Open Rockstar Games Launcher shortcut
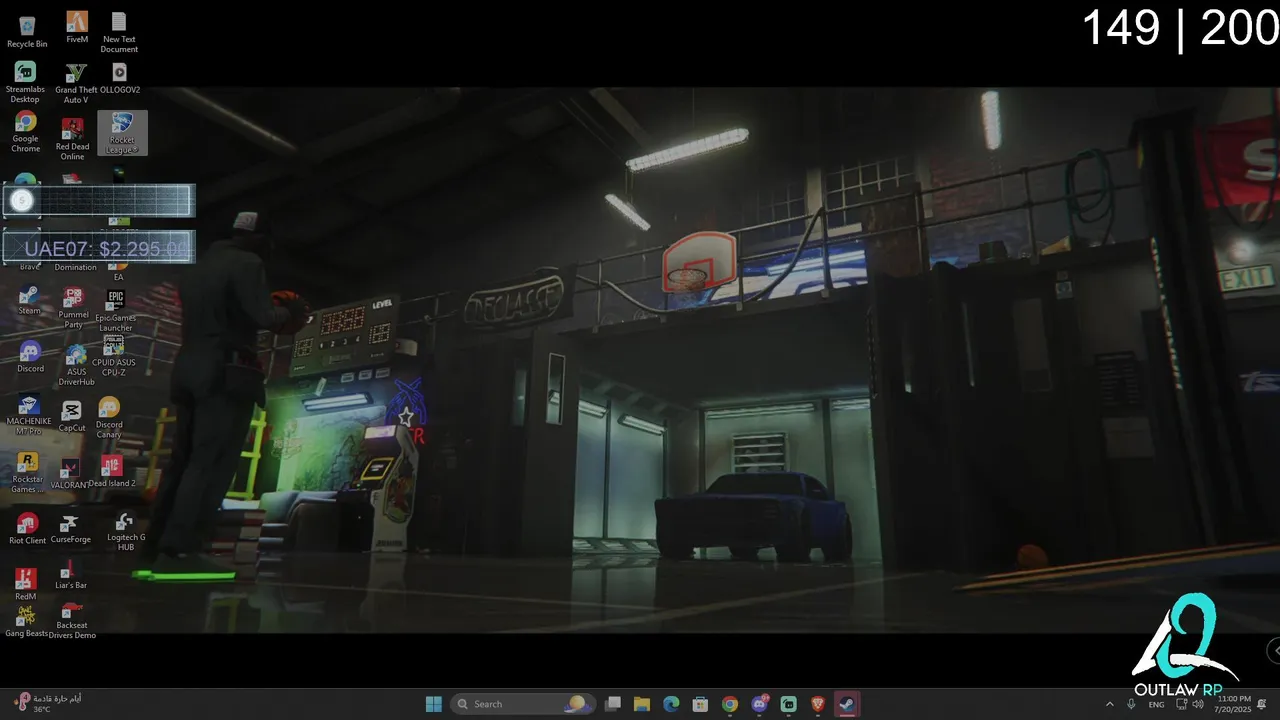Screen dimensions: 1280x720 click(28, 473)
